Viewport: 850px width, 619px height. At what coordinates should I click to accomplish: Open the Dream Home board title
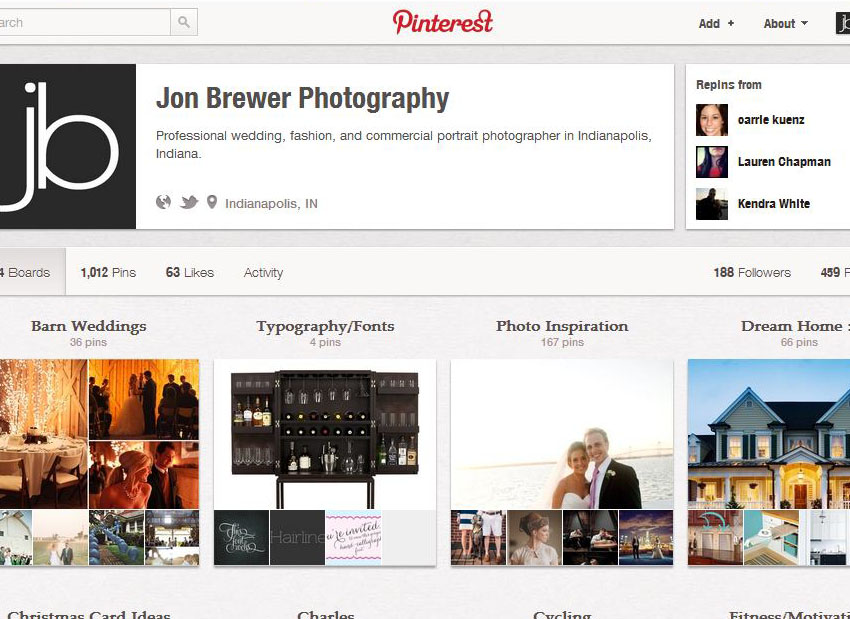pos(795,326)
